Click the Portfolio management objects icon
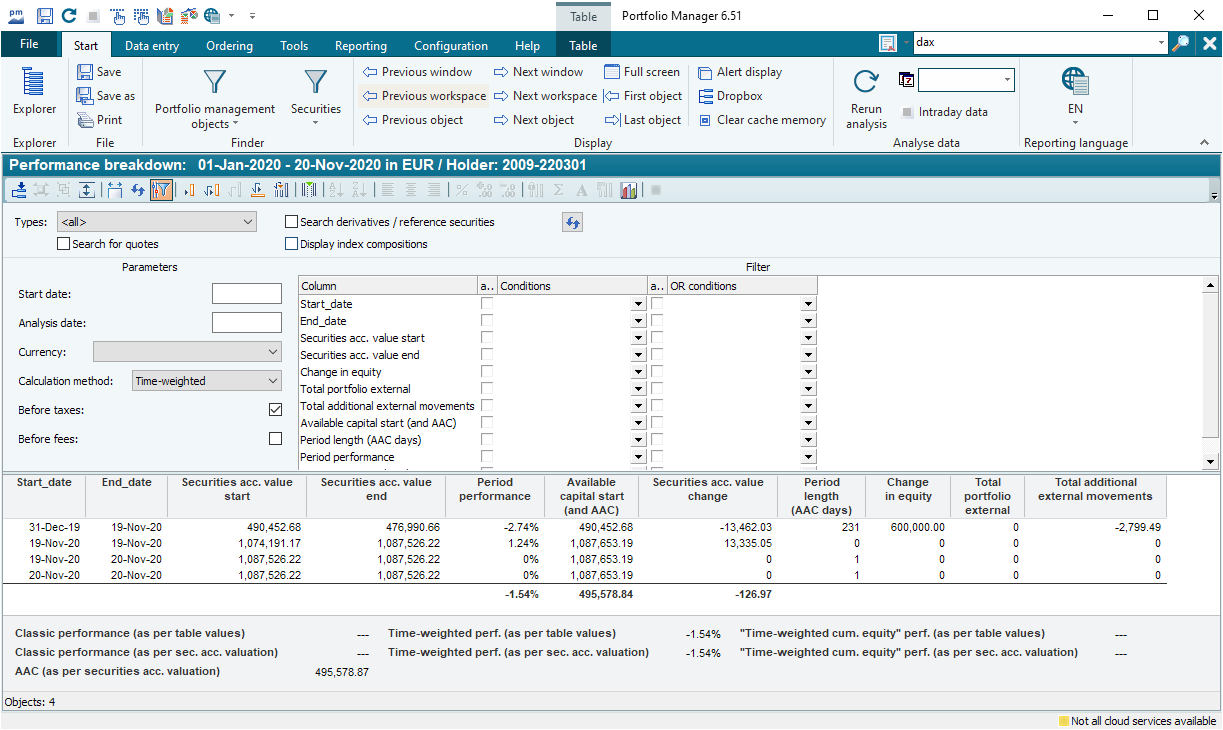The width and height of the screenshot is (1223, 730). pos(214,98)
